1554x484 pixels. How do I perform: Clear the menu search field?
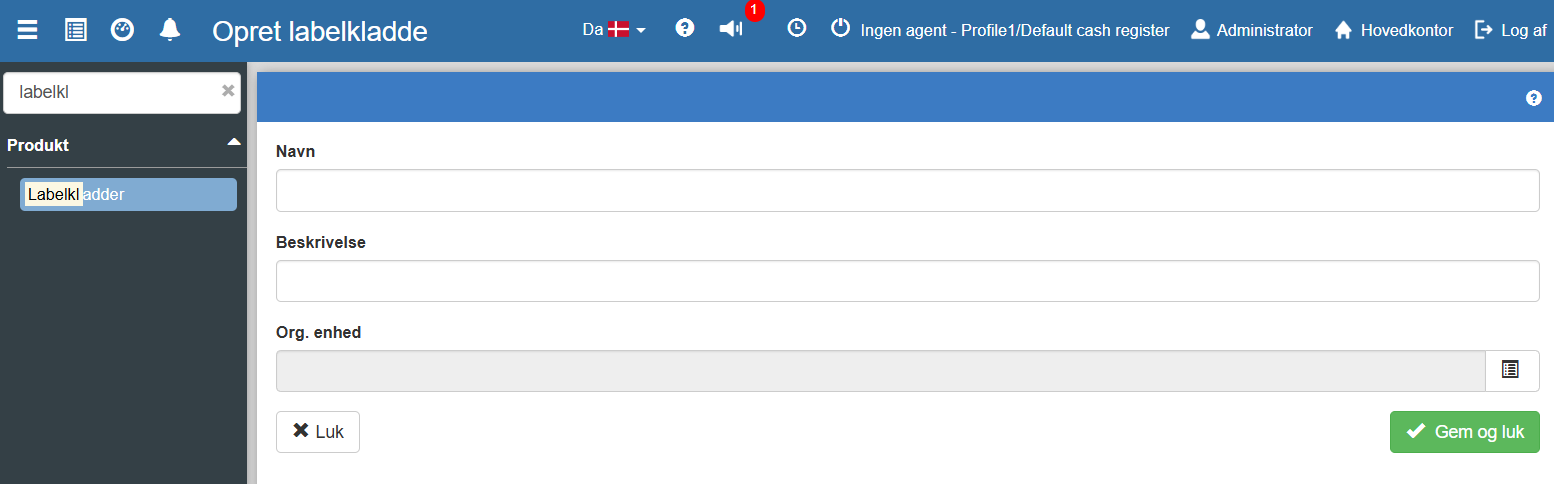228,91
